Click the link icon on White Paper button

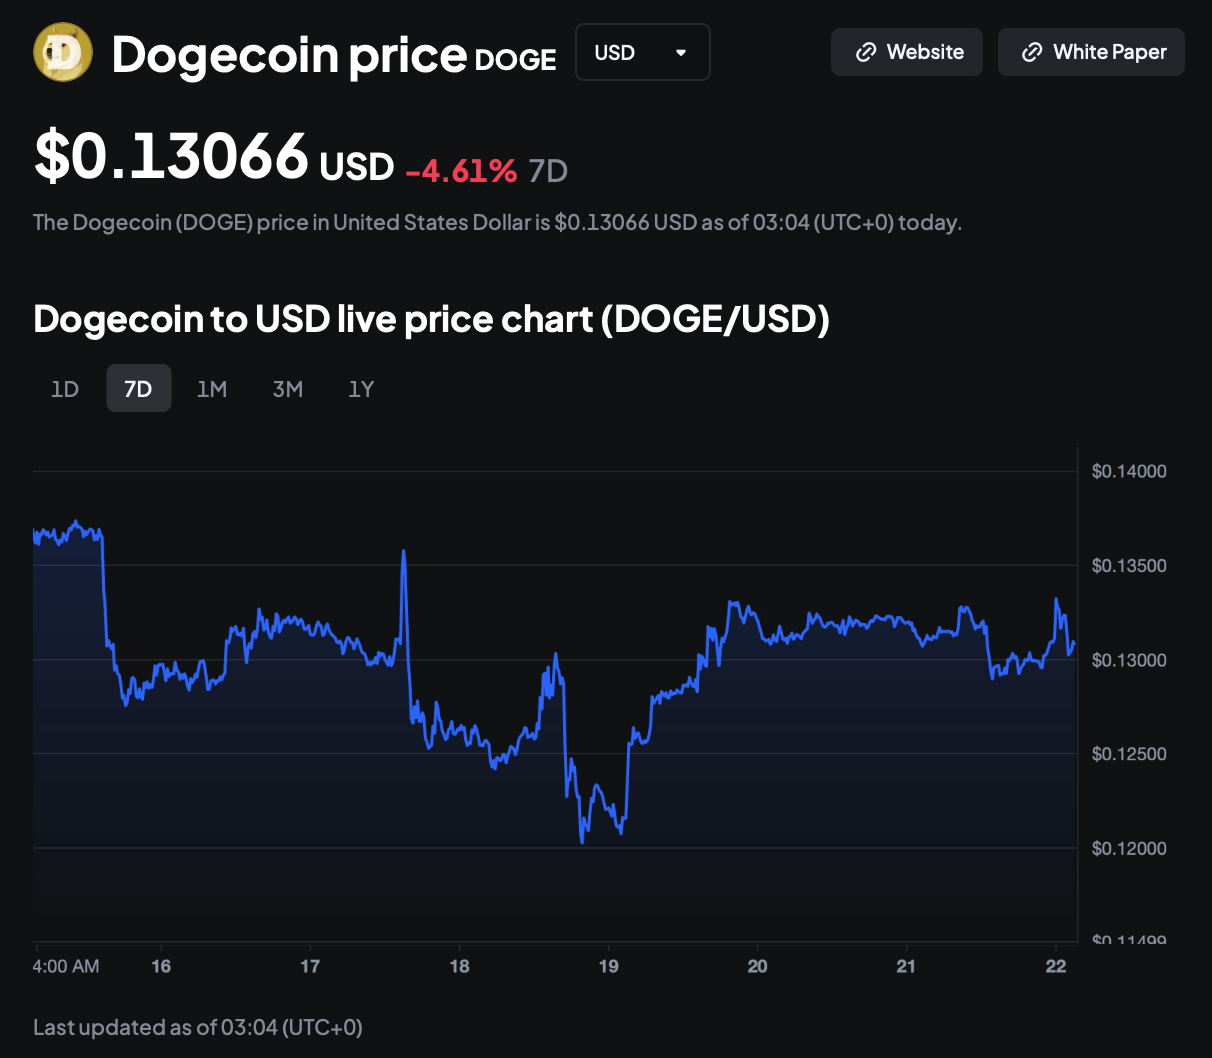(1032, 52)
